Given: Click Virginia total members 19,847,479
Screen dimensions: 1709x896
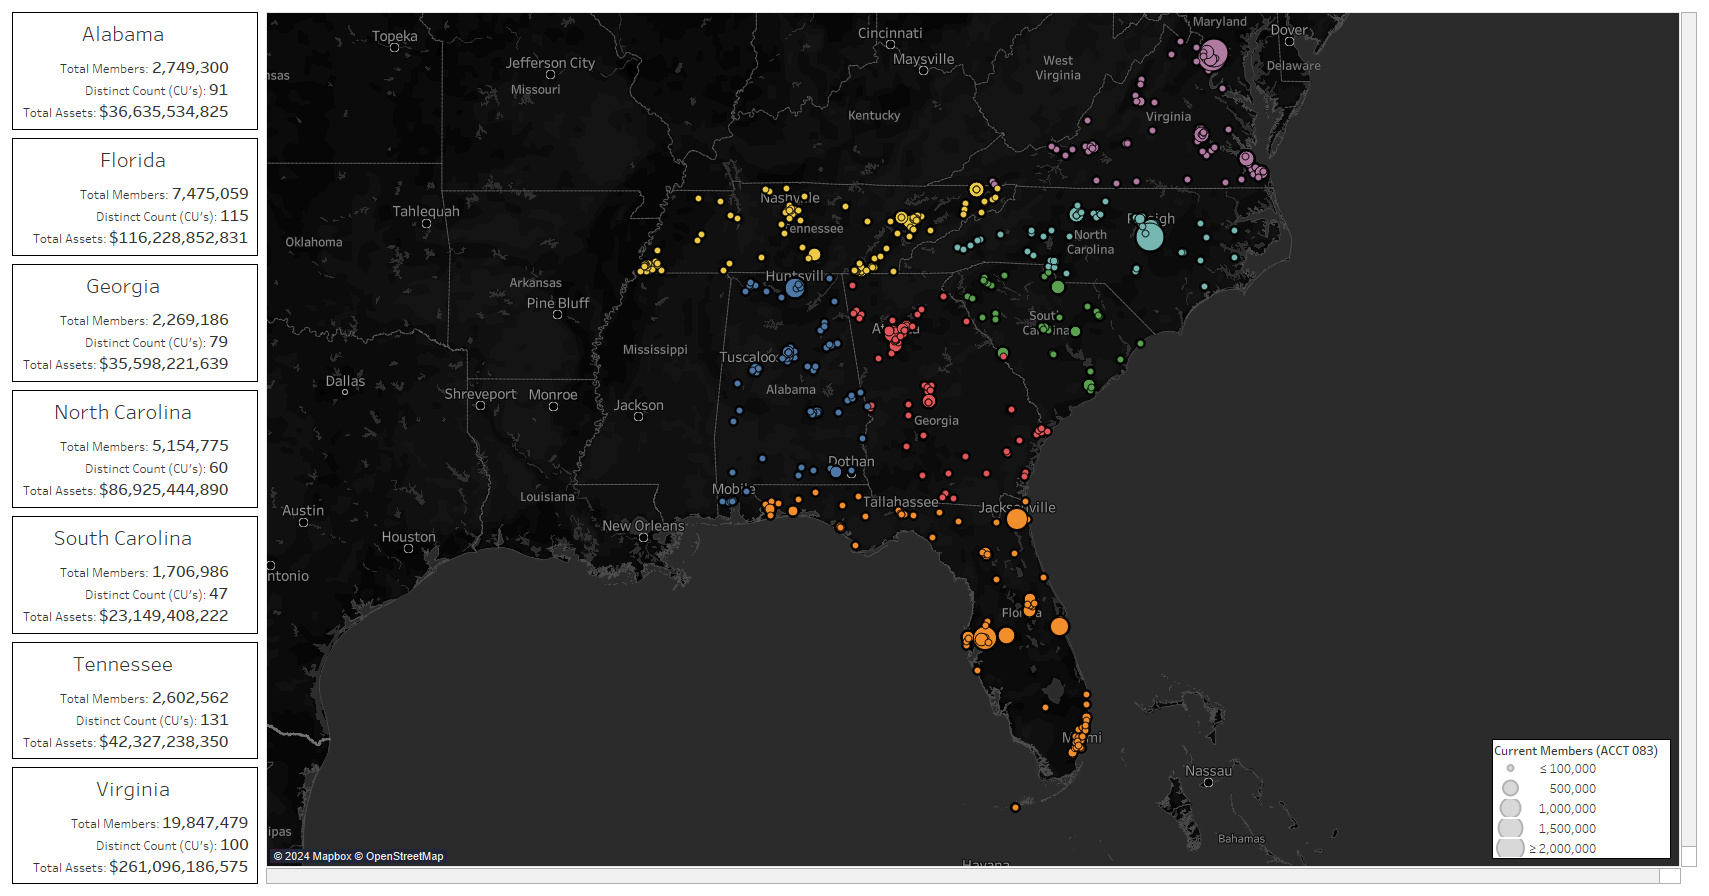Looking at the screenshot, I should 205,823.
